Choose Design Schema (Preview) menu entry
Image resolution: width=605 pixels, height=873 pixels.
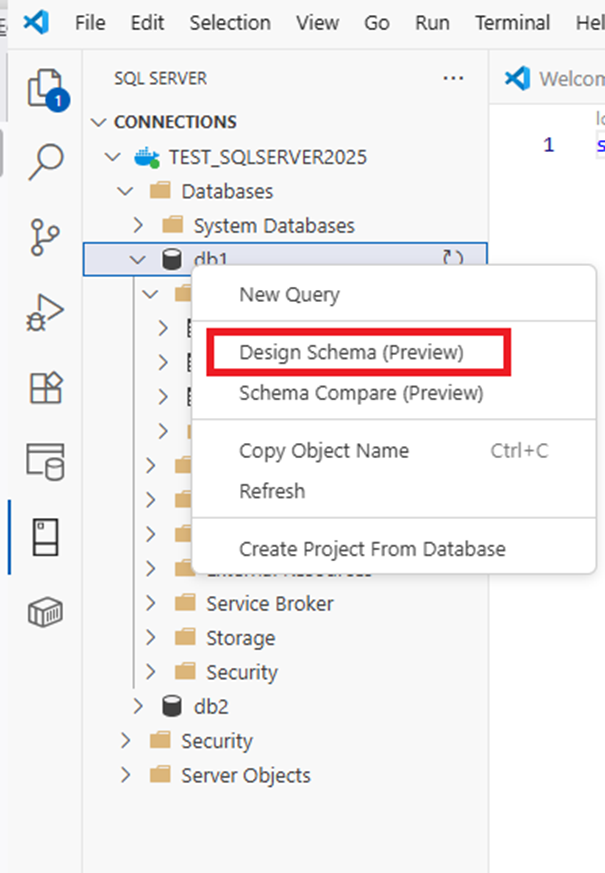pyautogui.click(x=394, y=352)
